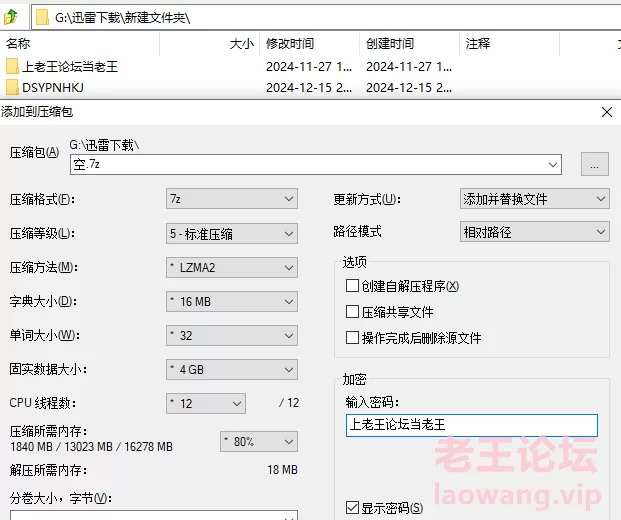The width and height of the screenshot is (621, 520).
Task: Select folder icon of DSYPNHKJ
Action: click(12, 87)
